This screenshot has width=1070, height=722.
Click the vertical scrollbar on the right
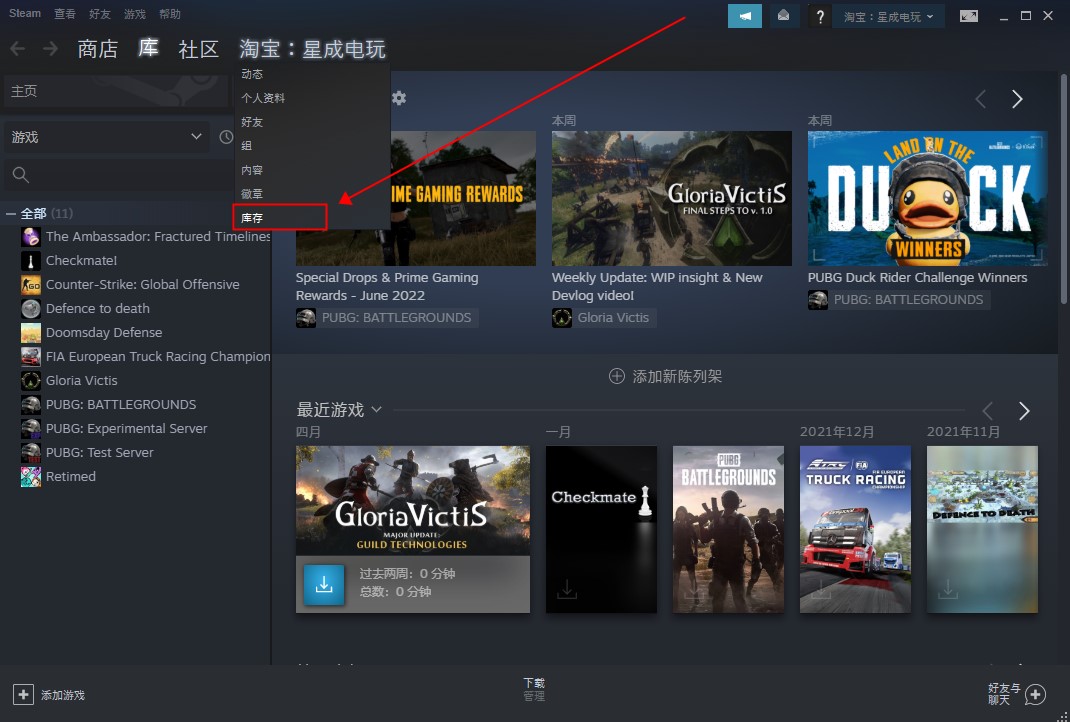click(x=1064, y=188)
